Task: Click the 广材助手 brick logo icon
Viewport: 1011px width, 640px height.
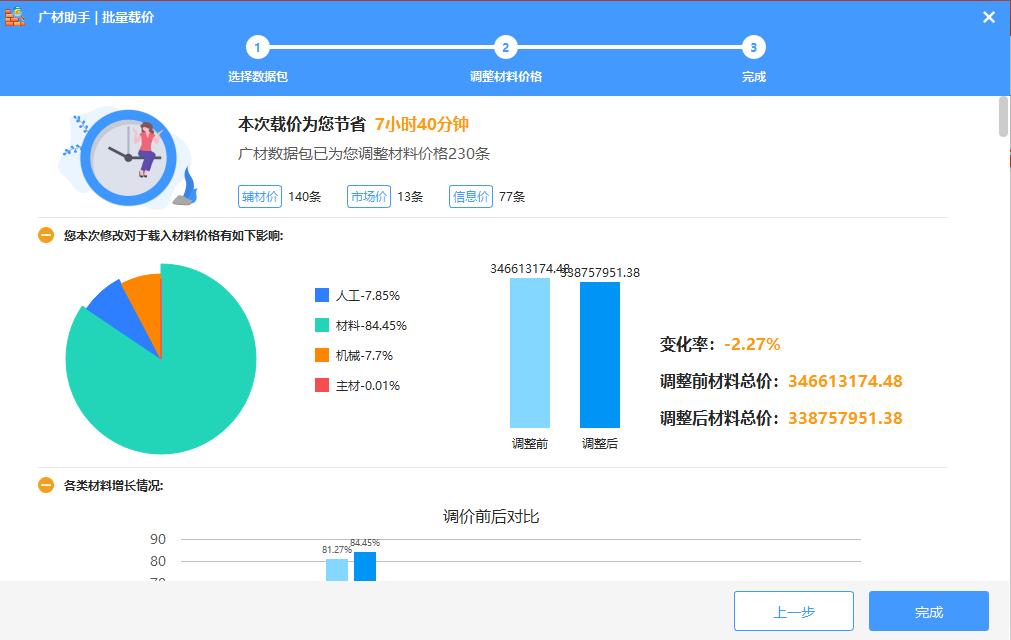Action: (x=15, y=17)
